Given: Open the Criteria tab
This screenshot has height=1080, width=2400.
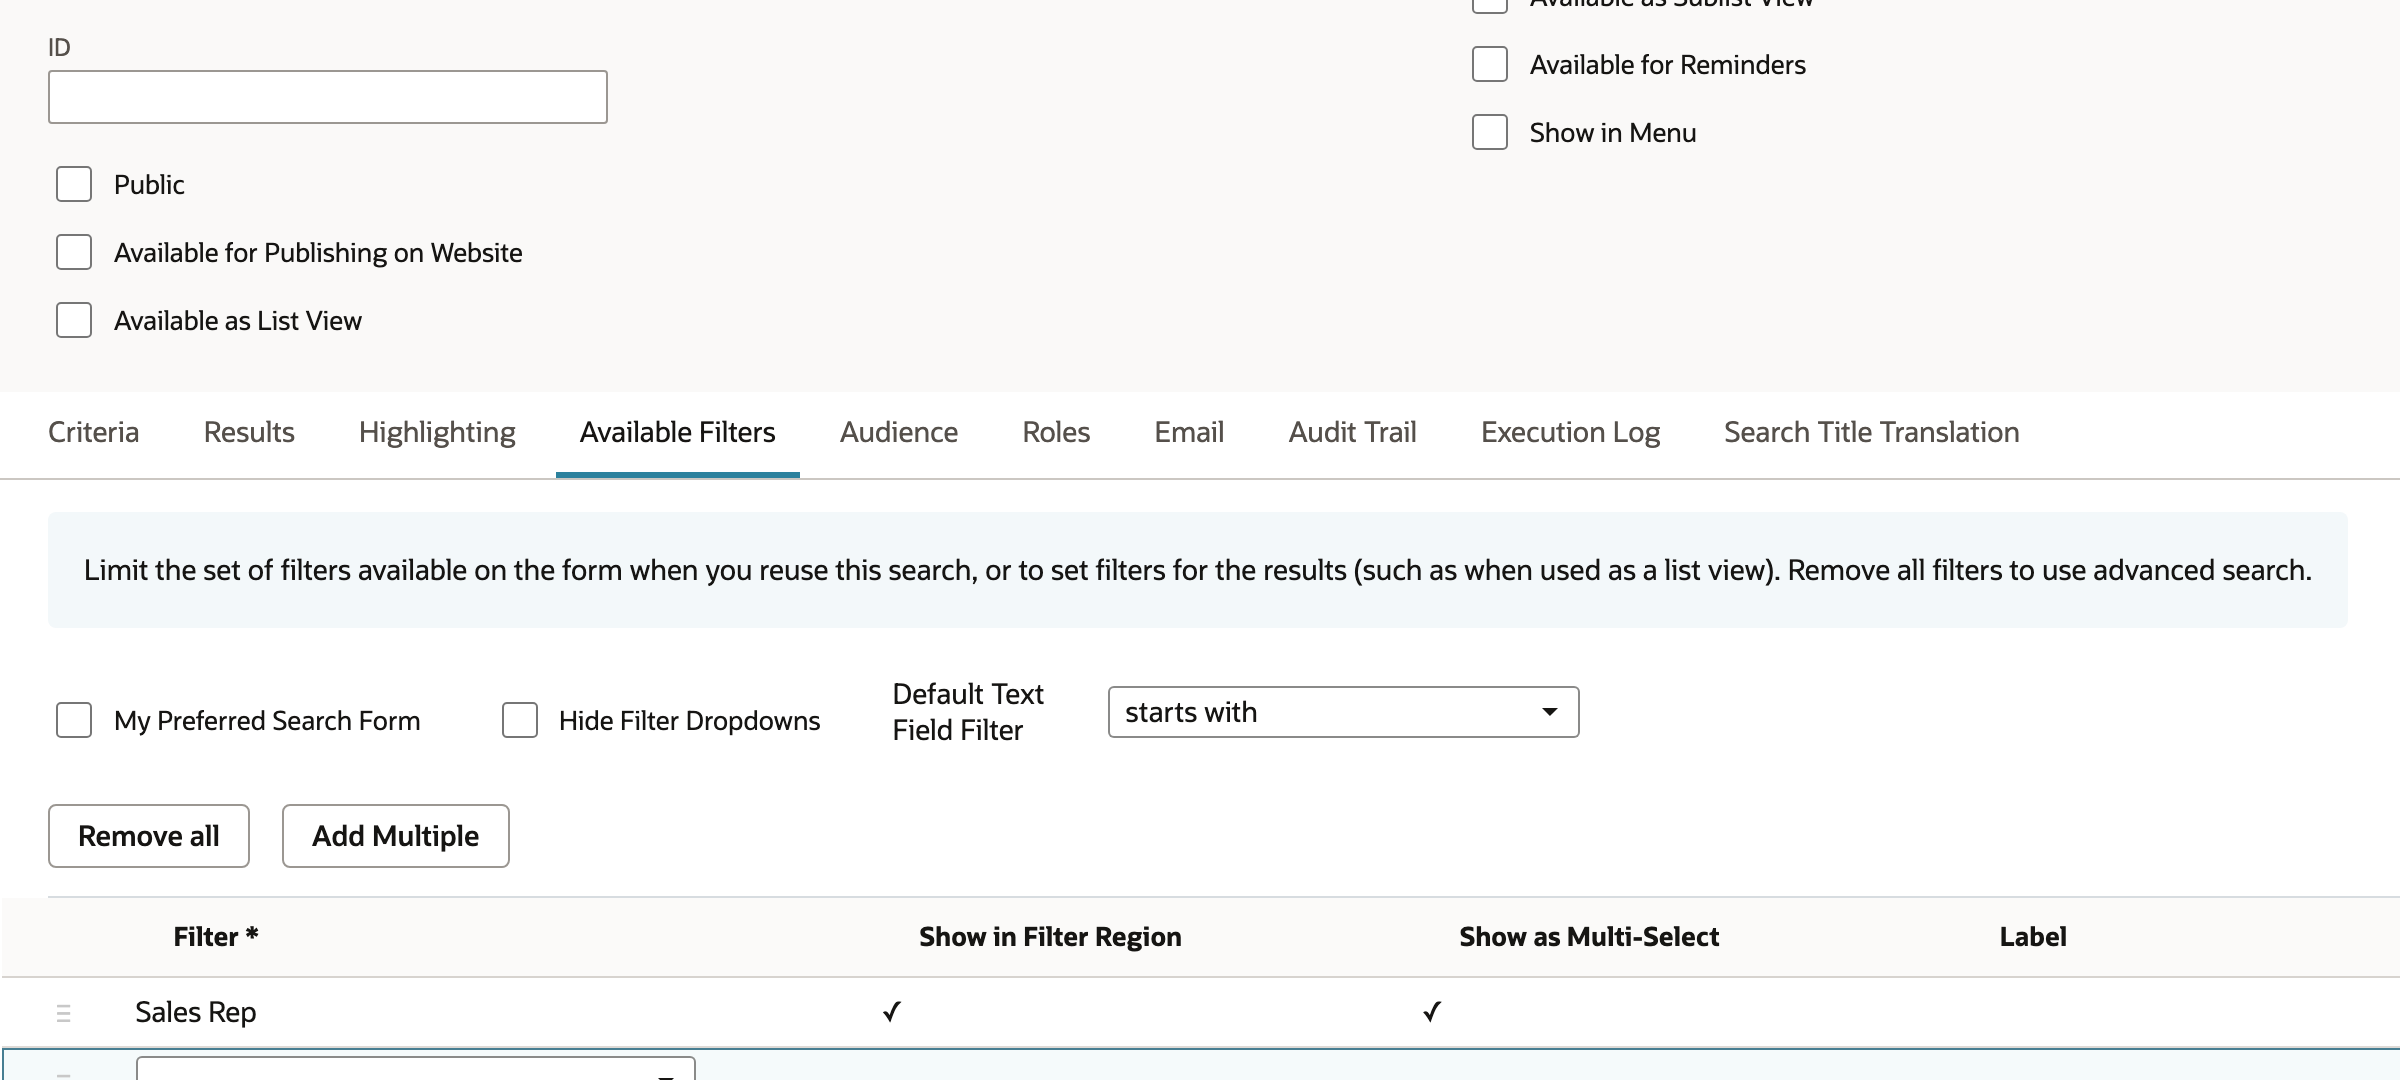Looking at the screenshot, I should pyautogui.click(x=93, y=432).
